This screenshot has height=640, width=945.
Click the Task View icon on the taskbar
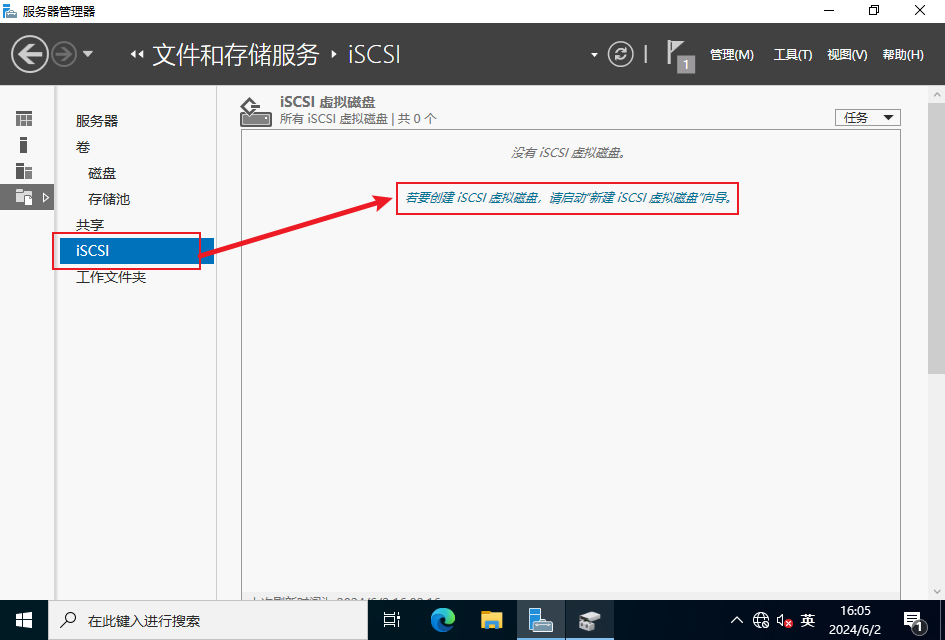(x=392, y=620)
